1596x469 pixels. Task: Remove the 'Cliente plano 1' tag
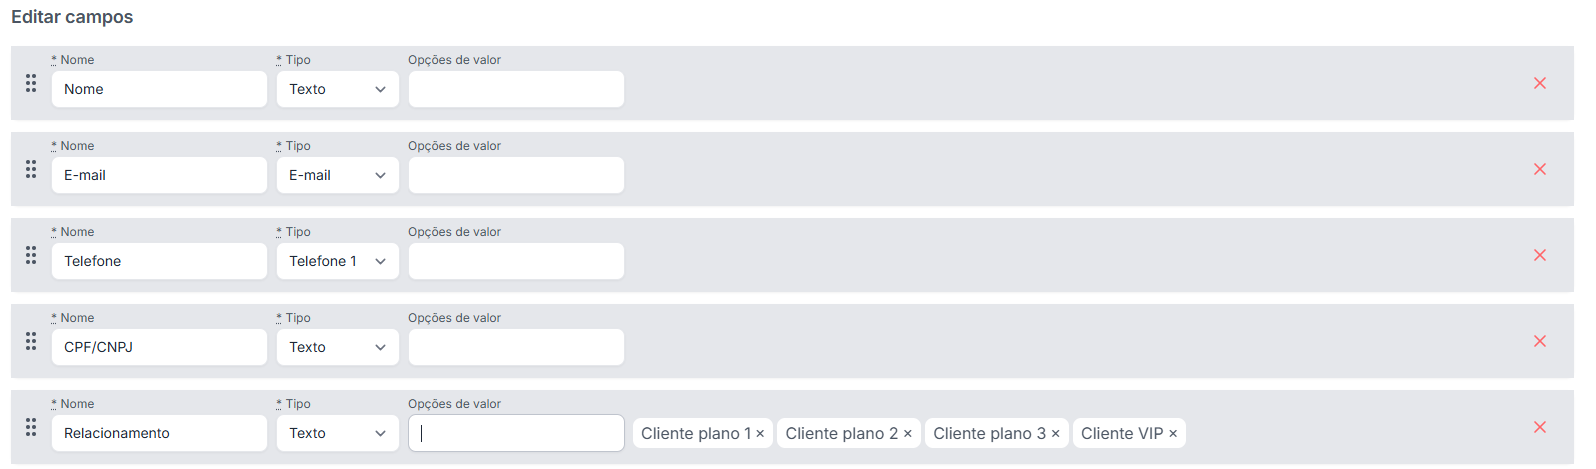(760, 434)
